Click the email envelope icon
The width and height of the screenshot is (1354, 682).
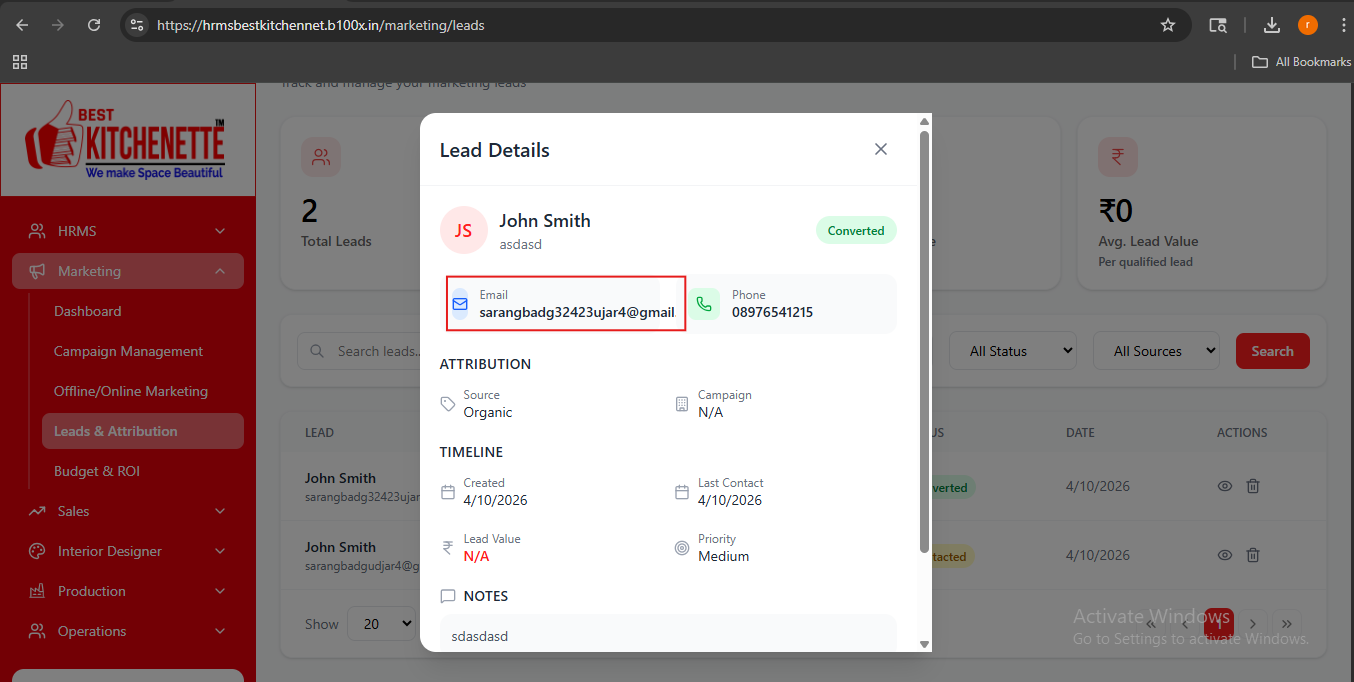[460, 304]
